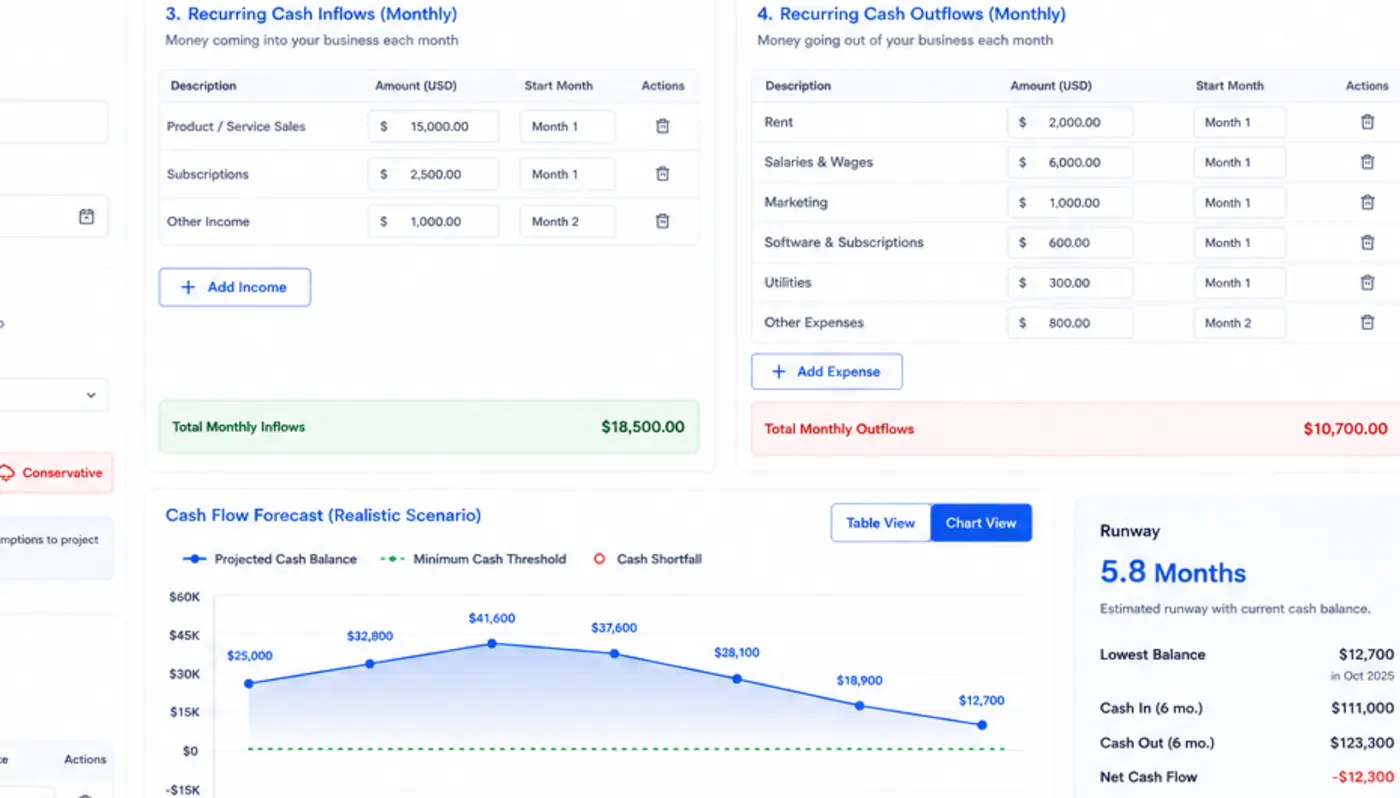1400x798 pixels.
Task: Toggle Minimum Cash Threshold legend item
Action: point(474,559)
